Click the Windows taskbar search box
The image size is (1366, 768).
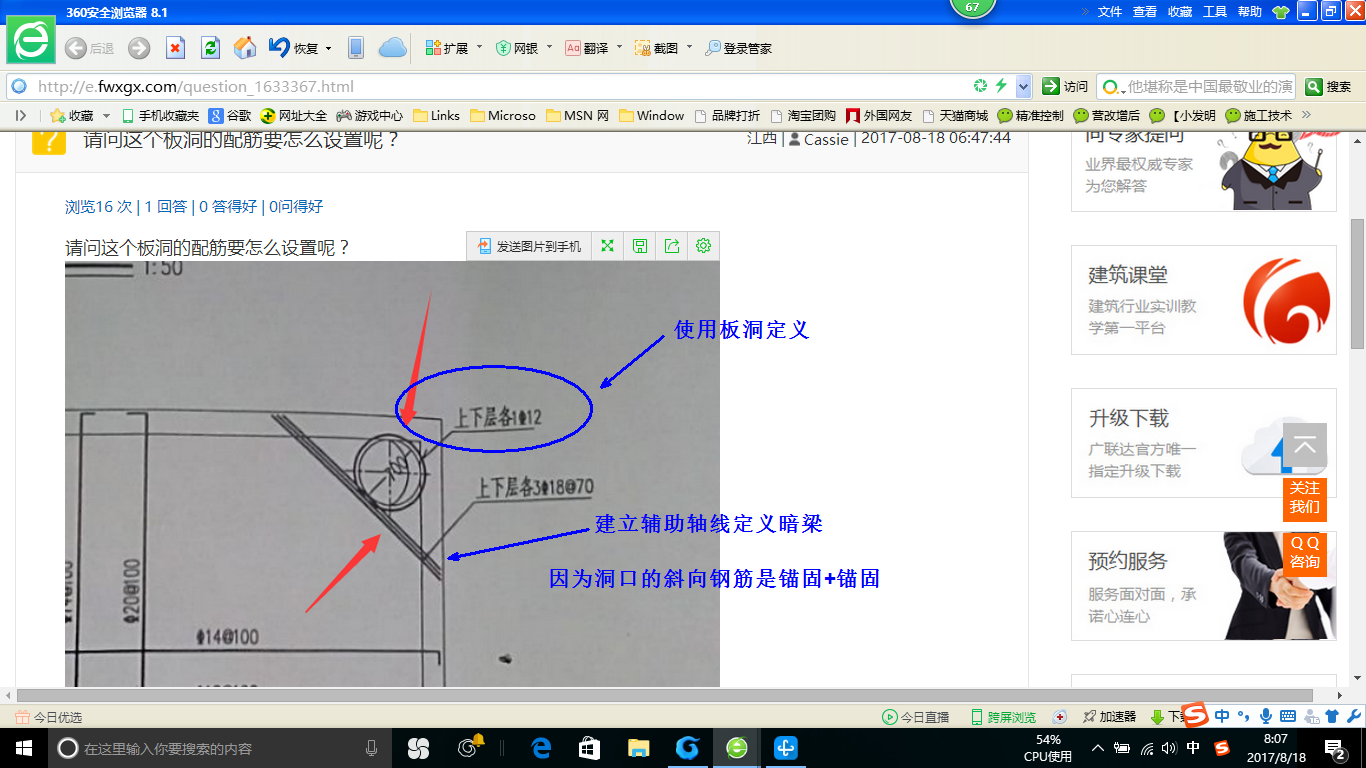coord(219,748)
